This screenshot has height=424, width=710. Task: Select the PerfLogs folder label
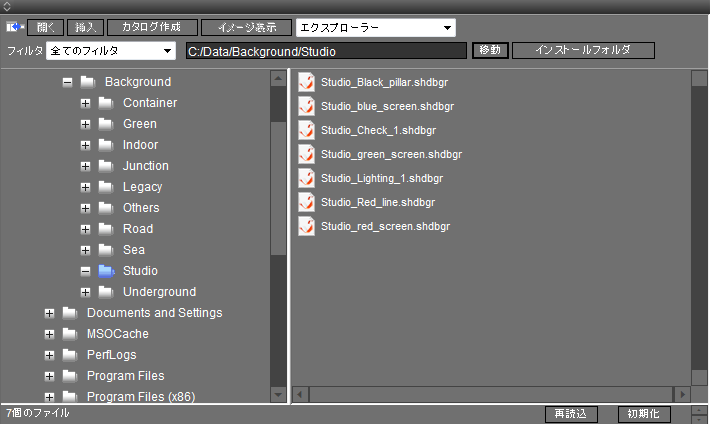[111, 355]
